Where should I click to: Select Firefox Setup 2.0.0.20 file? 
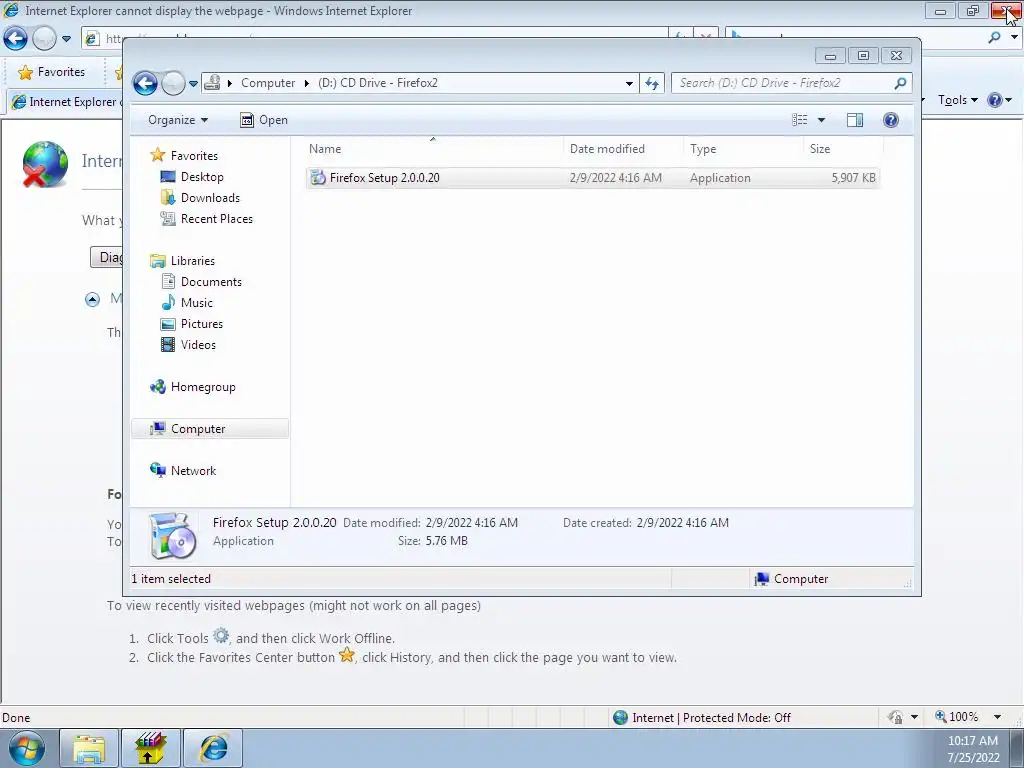coord(593,178)
